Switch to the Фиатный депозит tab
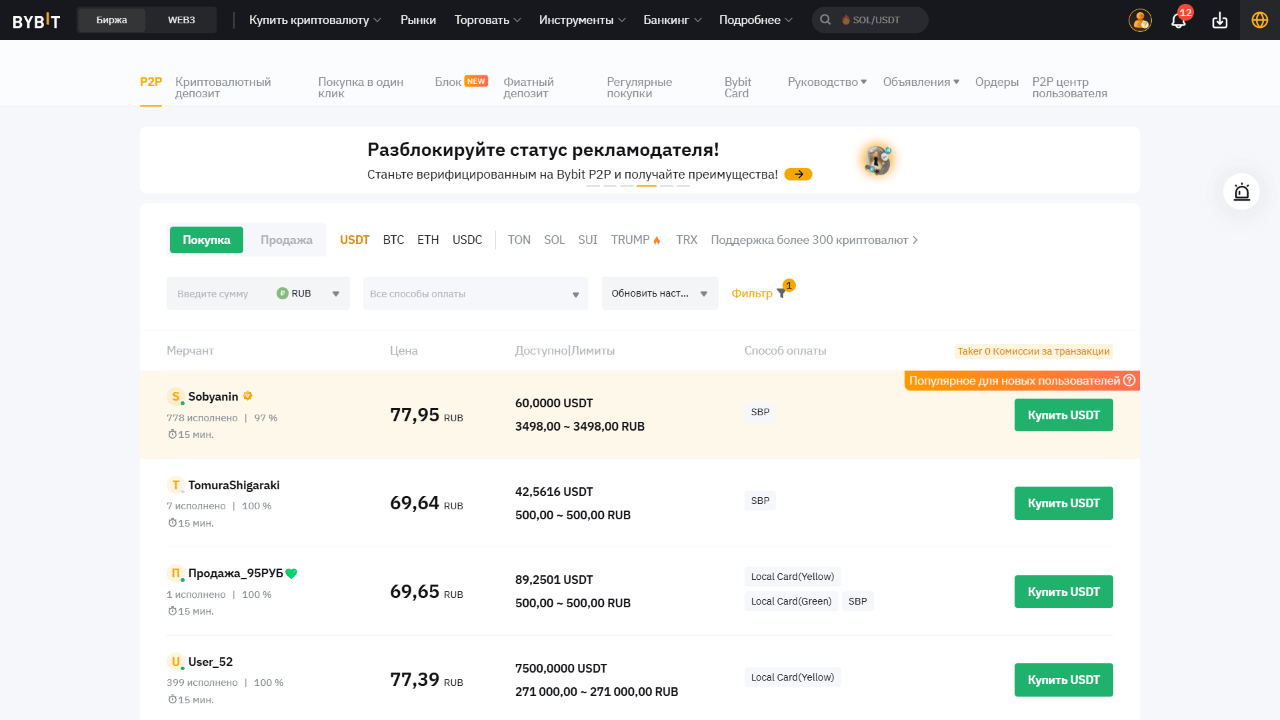Screen dimensions: 1280x720 [528, 88]
